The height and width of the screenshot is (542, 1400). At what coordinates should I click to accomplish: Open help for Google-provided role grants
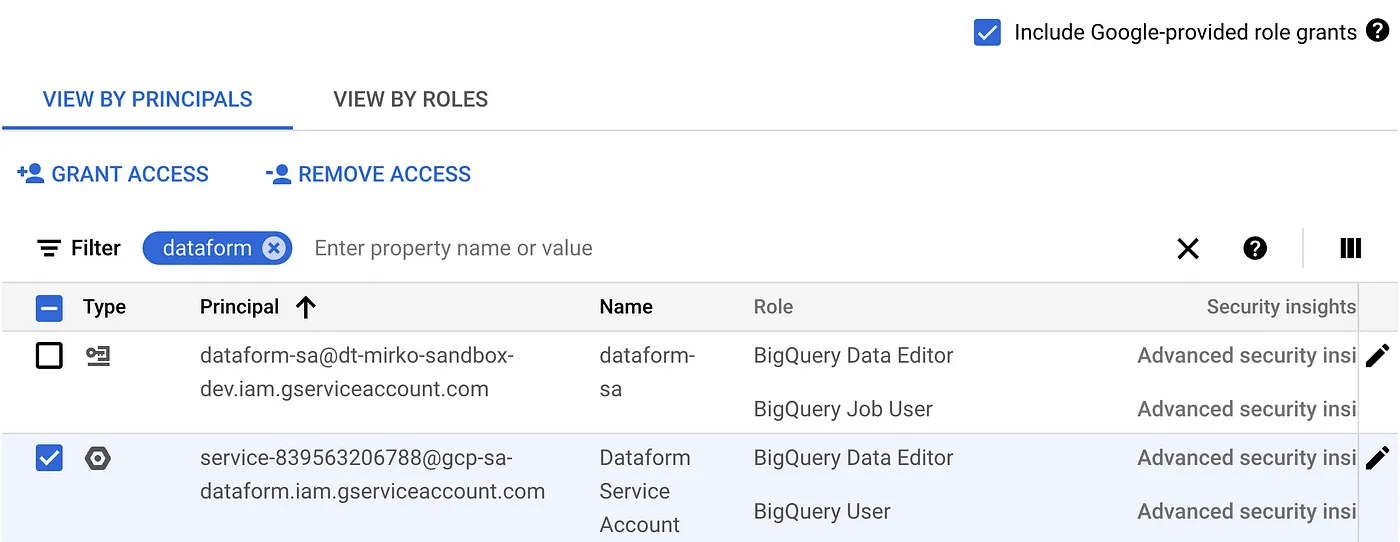[1377, 31]
